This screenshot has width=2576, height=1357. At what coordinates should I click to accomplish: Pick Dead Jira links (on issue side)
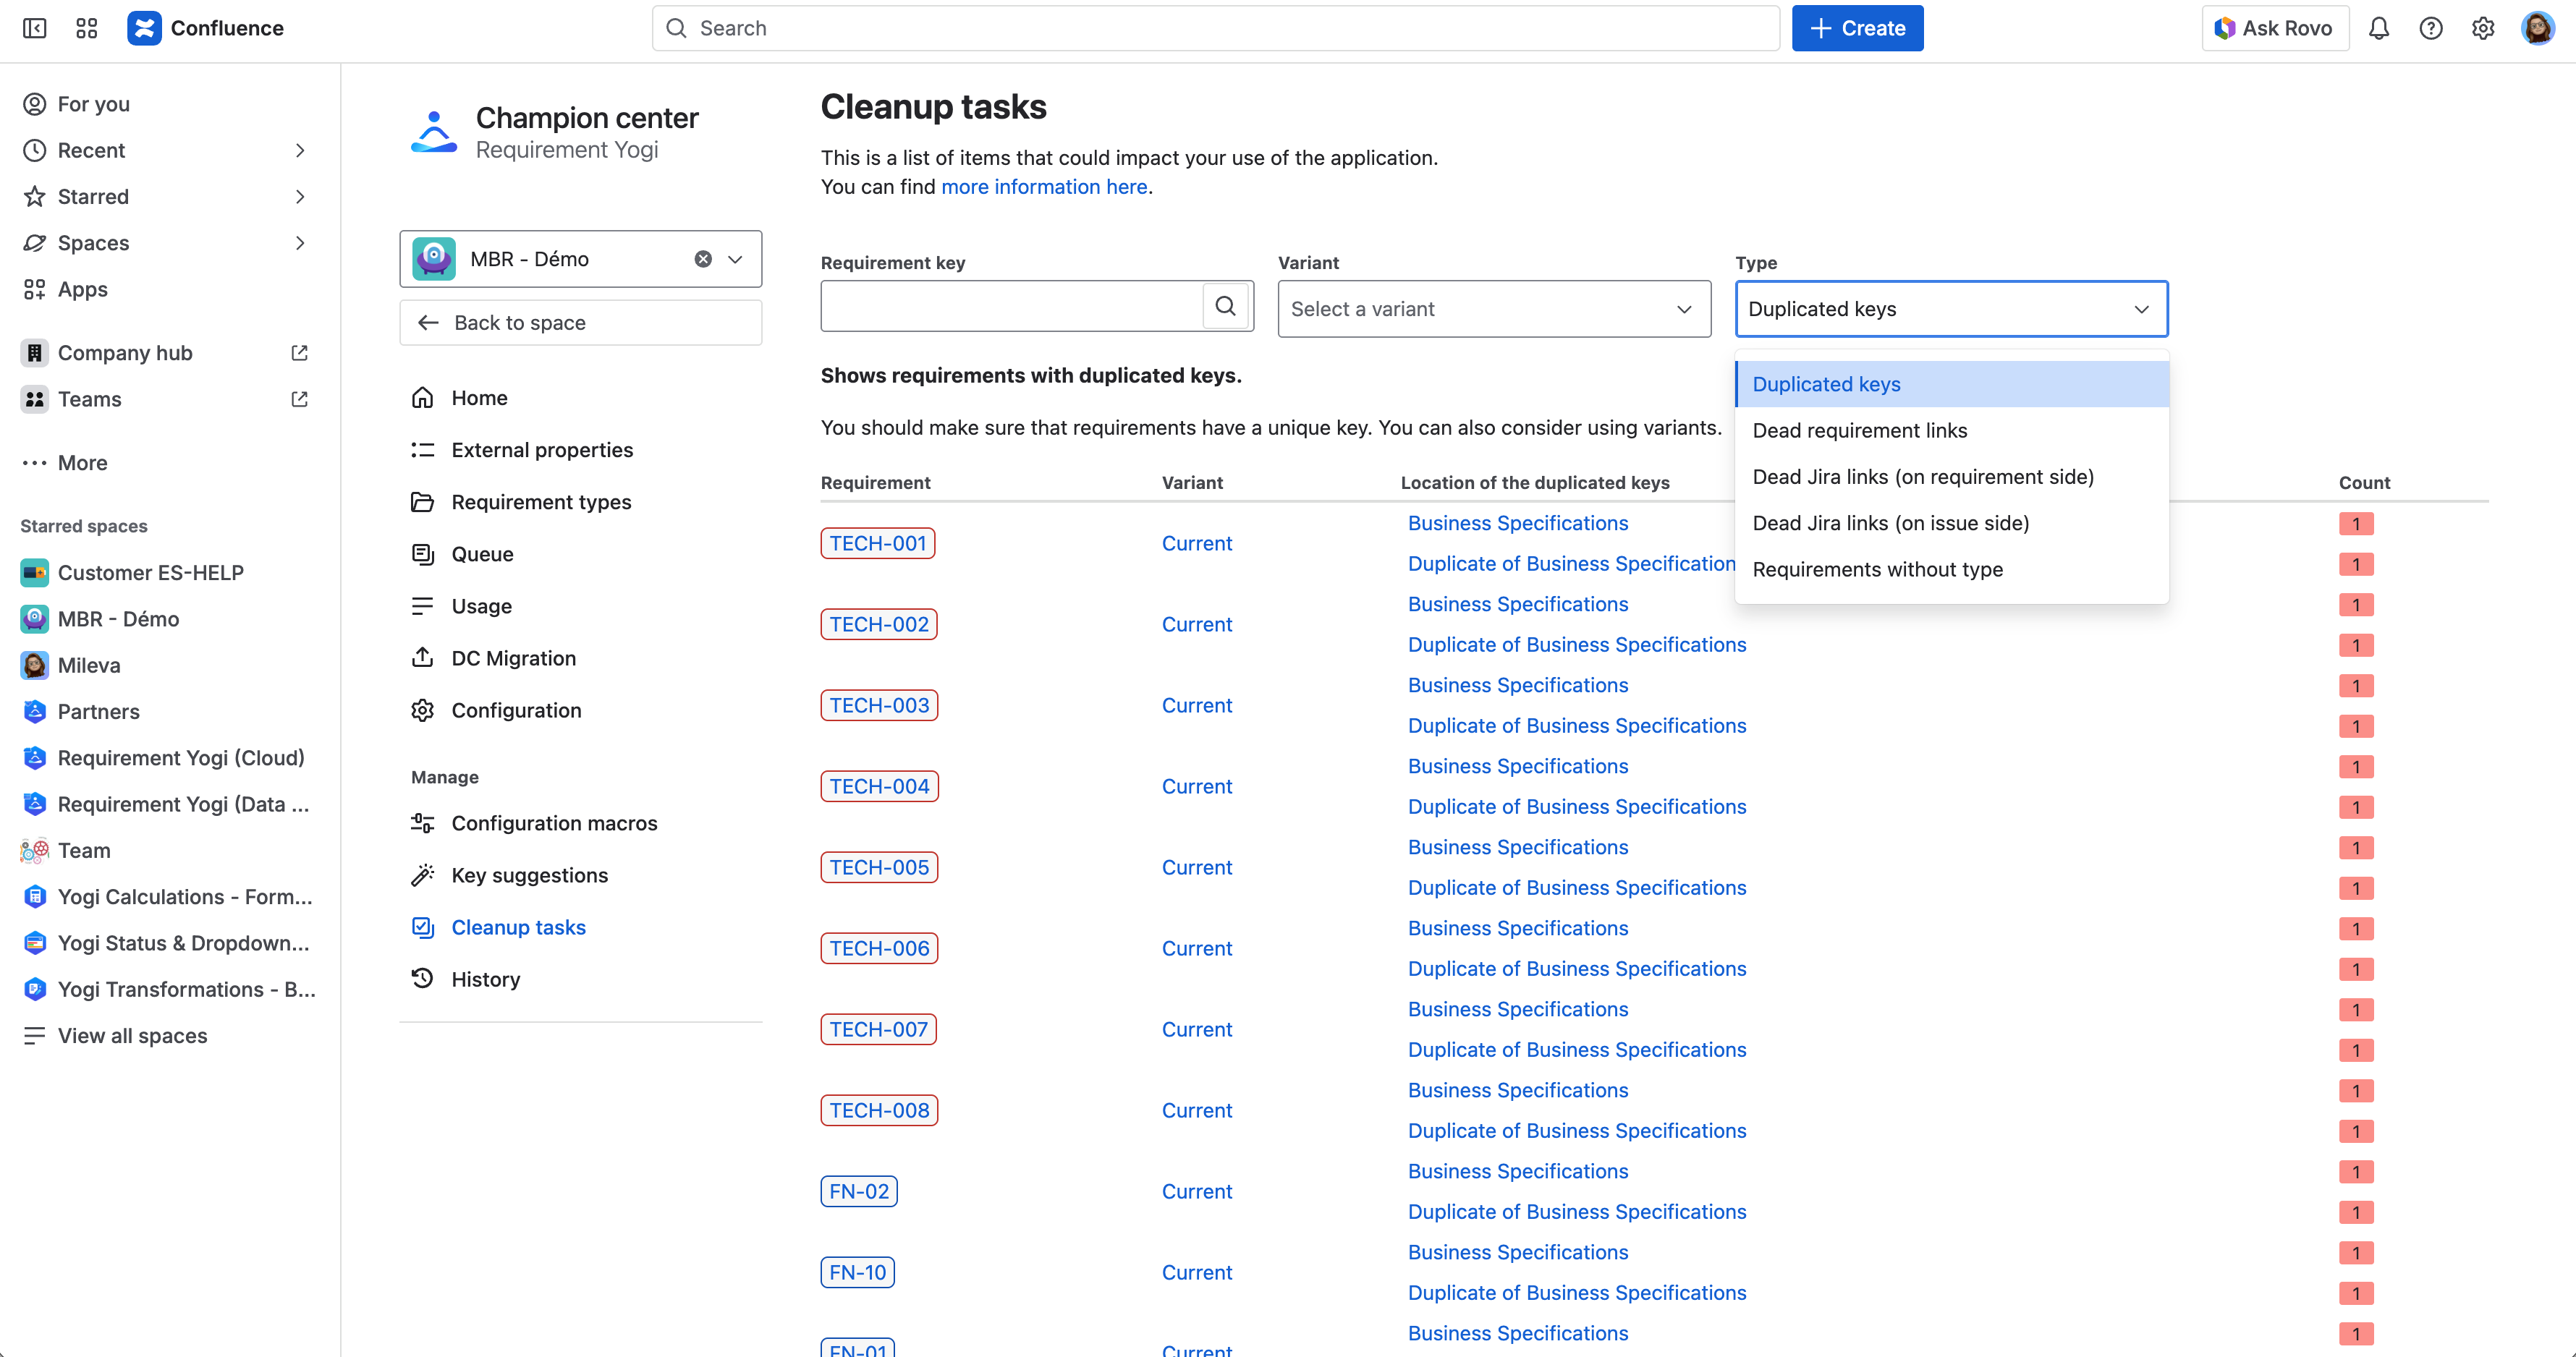point(1890,523)
